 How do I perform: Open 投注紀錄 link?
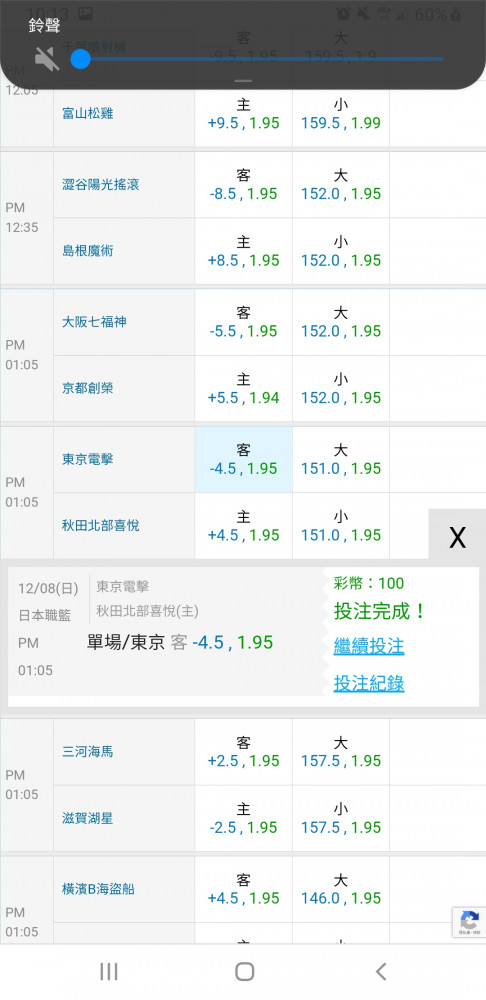tap(369, 683)
